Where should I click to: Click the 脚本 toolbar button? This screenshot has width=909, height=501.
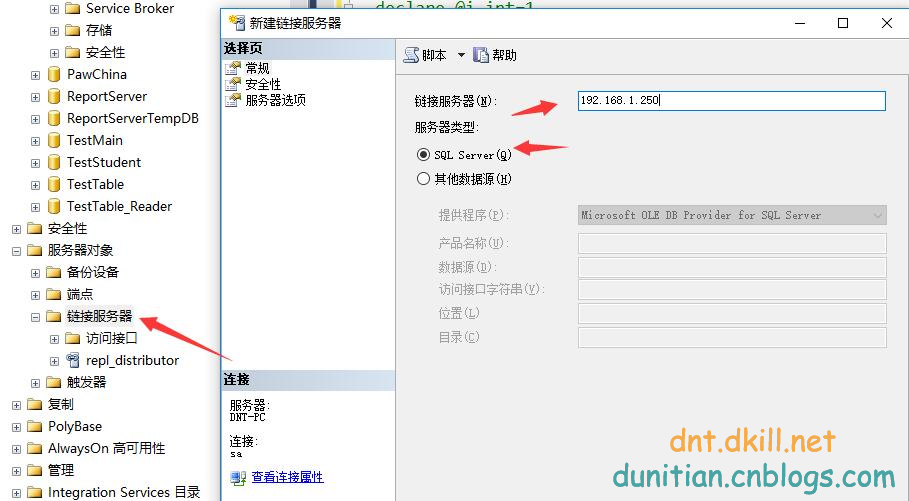(x=425, y=55)
